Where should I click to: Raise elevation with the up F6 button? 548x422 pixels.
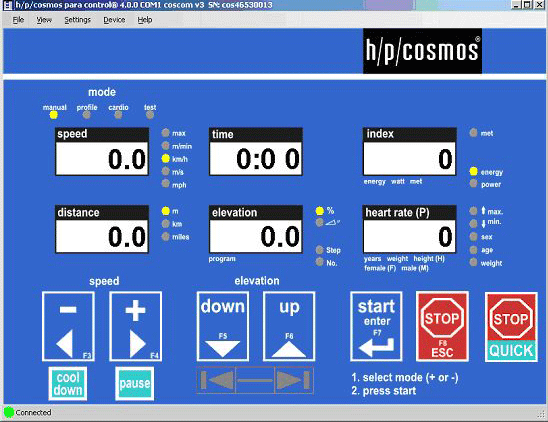coord(289,326)
